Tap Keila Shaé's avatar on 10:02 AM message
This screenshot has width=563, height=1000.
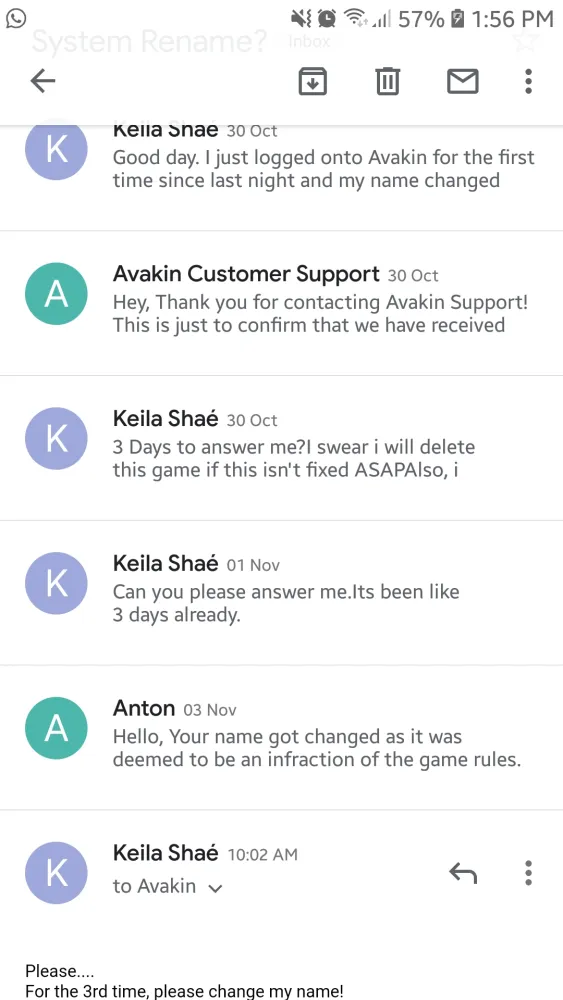tap(56, 872)
